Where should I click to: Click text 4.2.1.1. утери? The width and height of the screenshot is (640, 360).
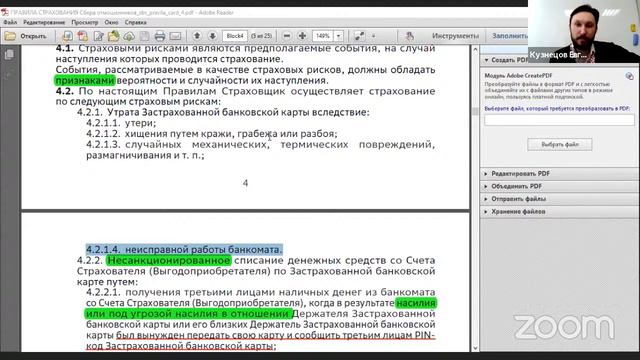[x=121, y=123]
